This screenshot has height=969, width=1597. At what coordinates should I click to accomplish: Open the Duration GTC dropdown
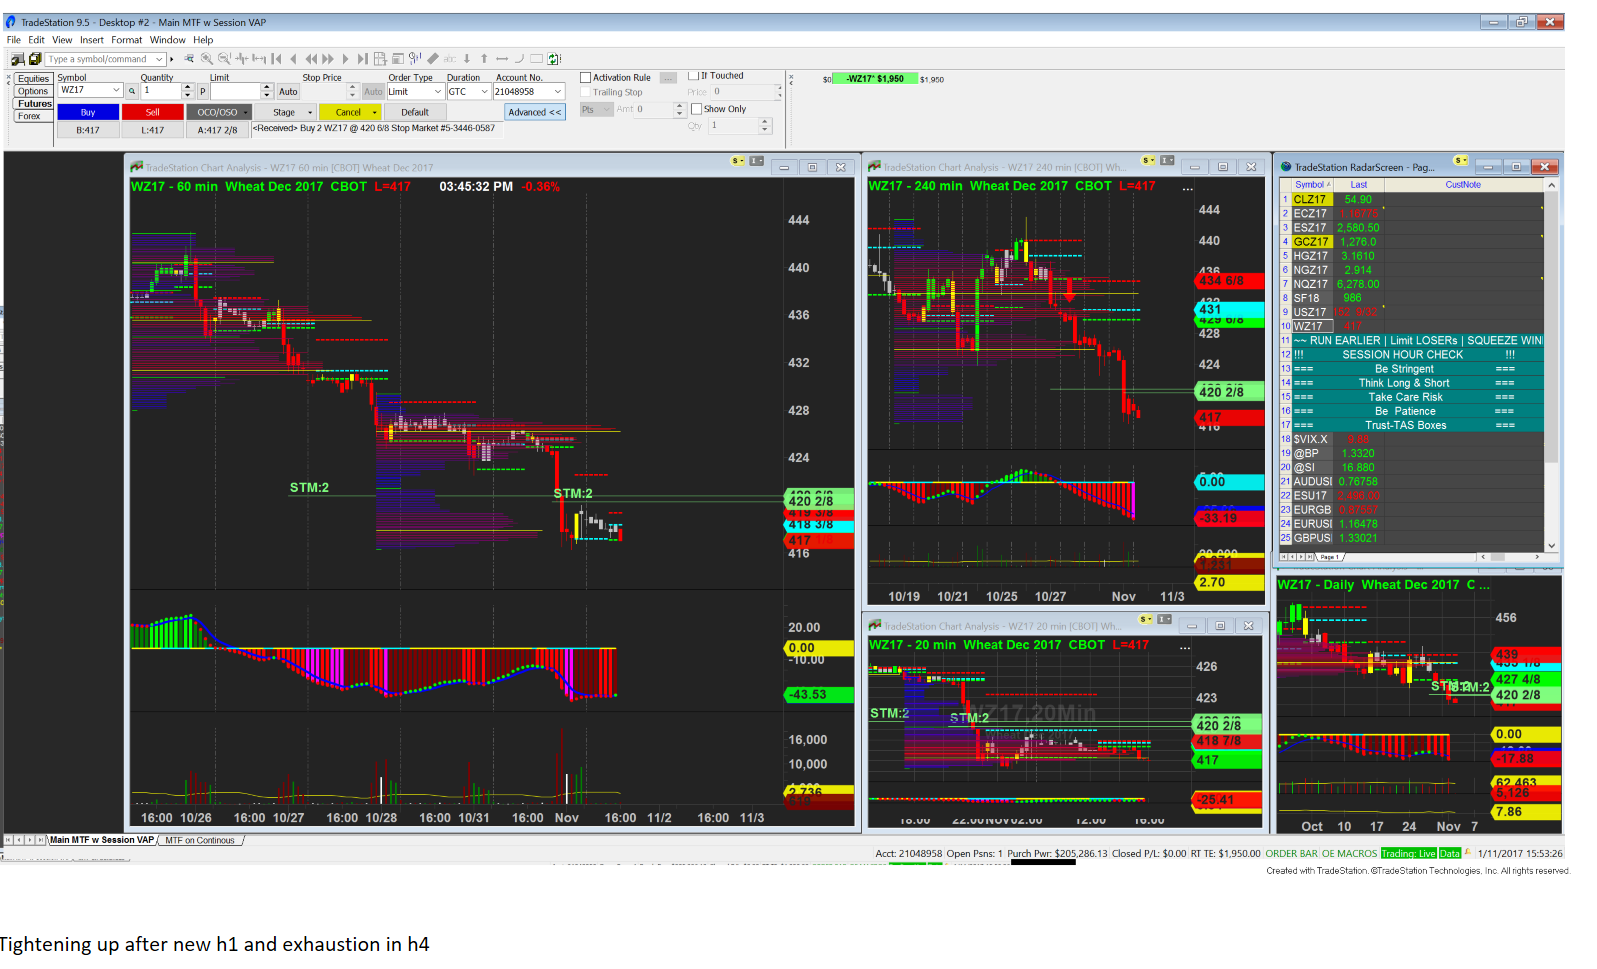pyautogui.click(x=485, y=92)
